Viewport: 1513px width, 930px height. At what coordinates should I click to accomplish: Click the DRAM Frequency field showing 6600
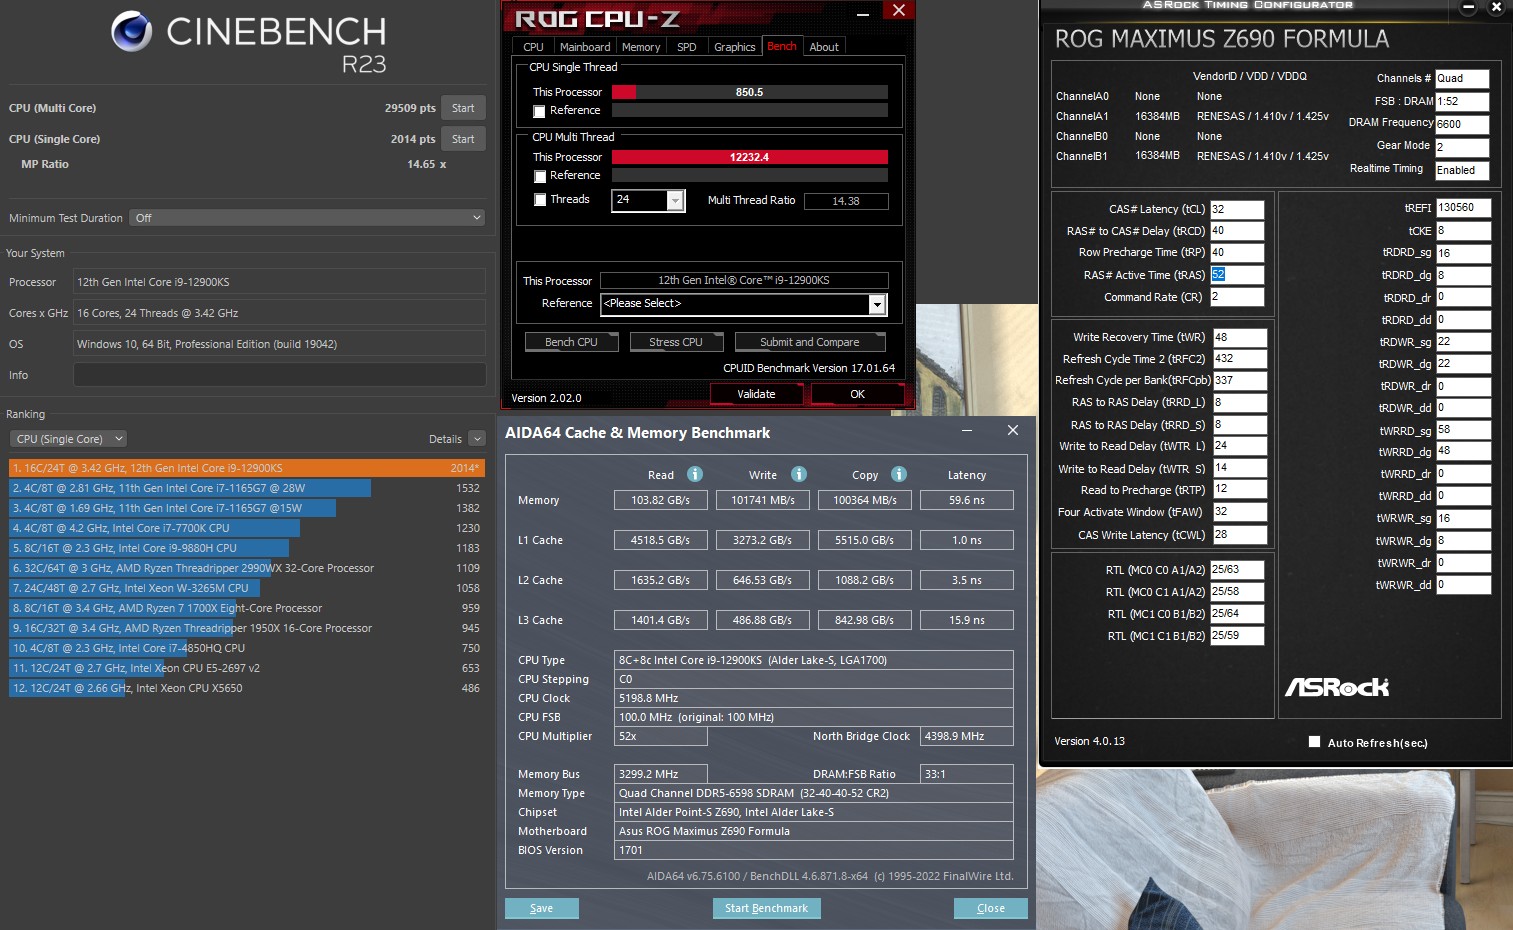point(1462,125)
